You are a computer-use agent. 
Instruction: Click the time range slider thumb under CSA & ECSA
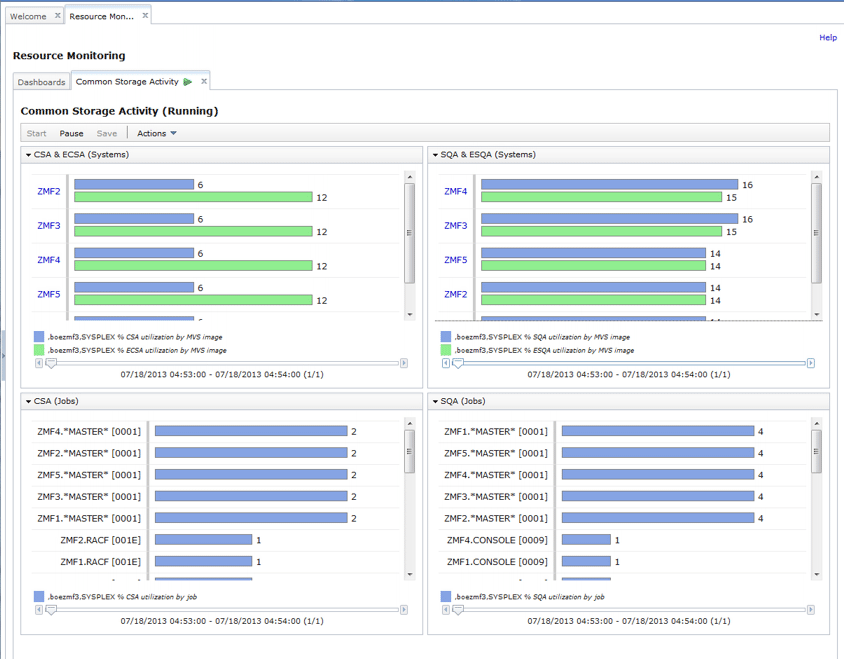coord(52,363)
